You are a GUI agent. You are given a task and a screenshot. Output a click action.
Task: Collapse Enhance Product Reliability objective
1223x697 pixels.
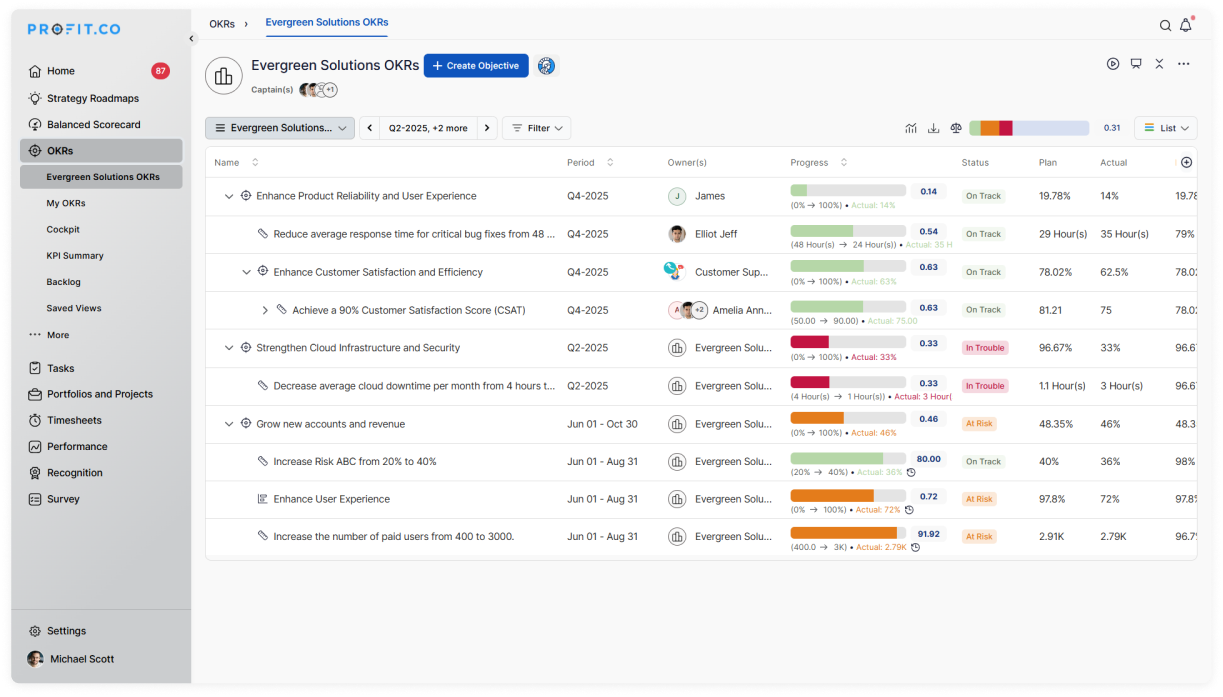pos(229,196)
